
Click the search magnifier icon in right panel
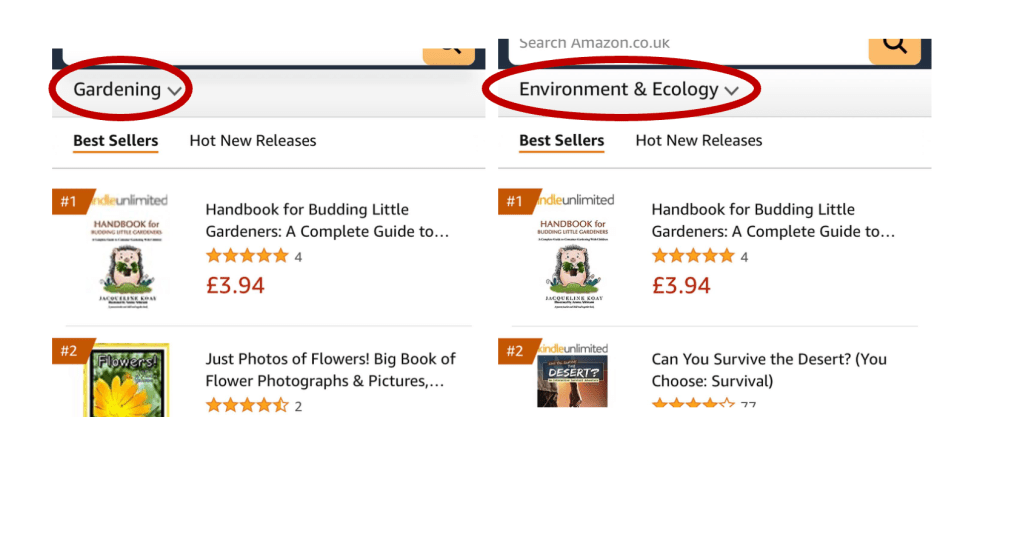tap(894, 46)
